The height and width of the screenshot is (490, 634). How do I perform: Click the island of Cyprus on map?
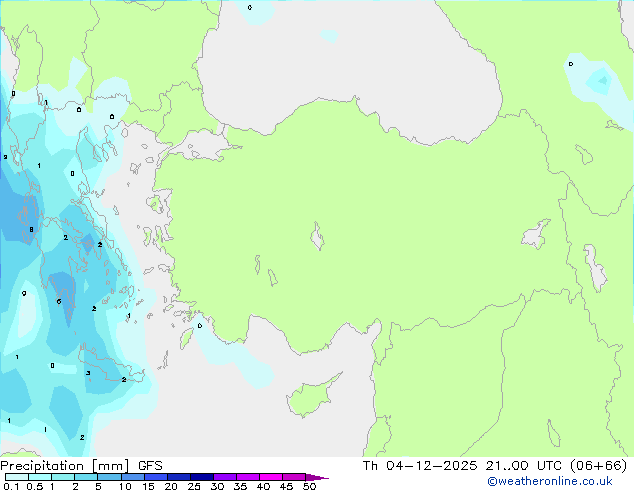[311, 397]
